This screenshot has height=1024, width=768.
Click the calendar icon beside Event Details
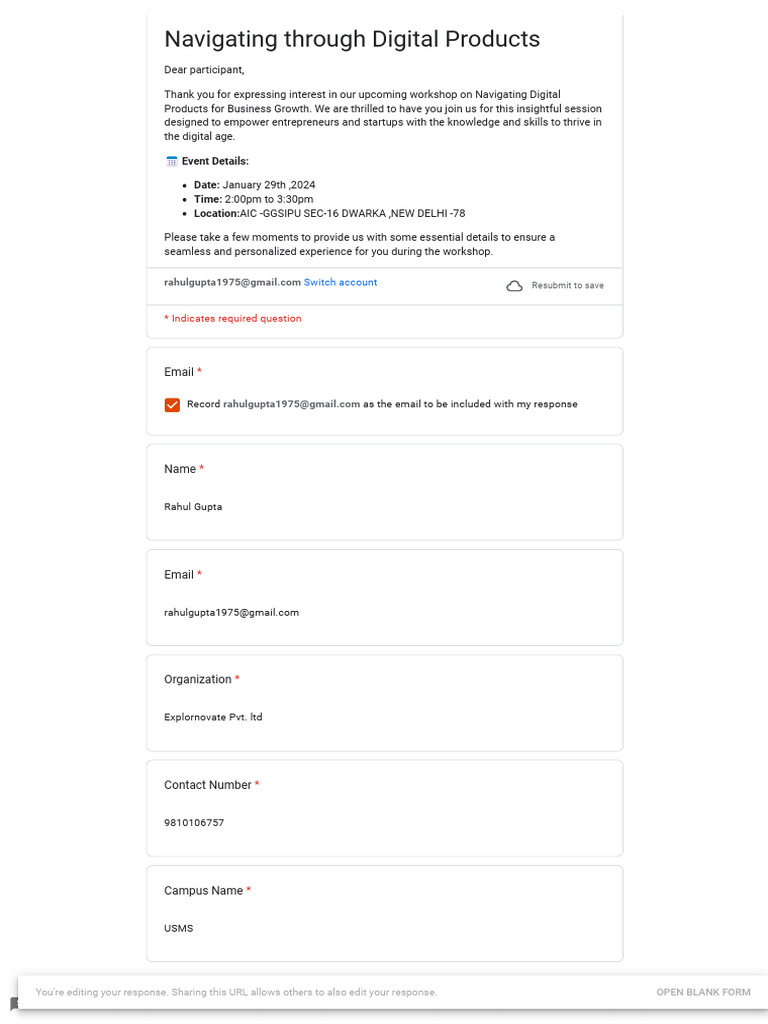tap(171, 161)
